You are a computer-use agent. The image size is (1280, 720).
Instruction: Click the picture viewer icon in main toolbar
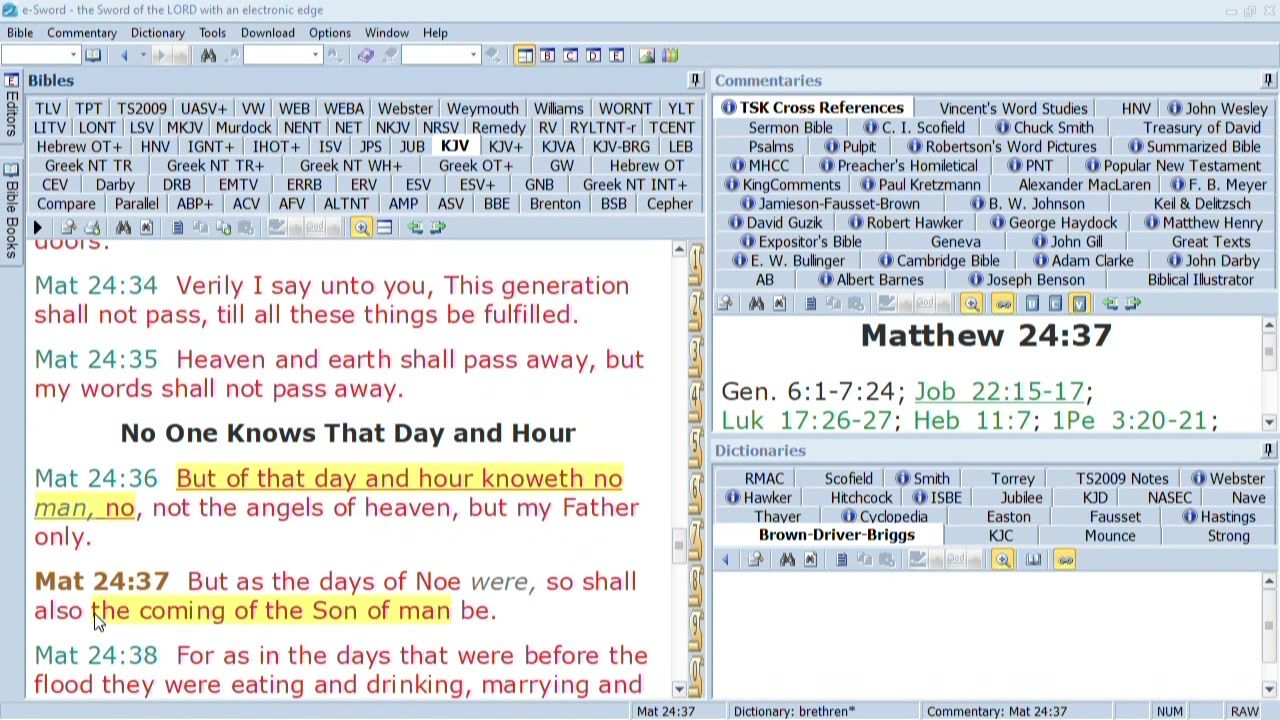coord(646,56)
